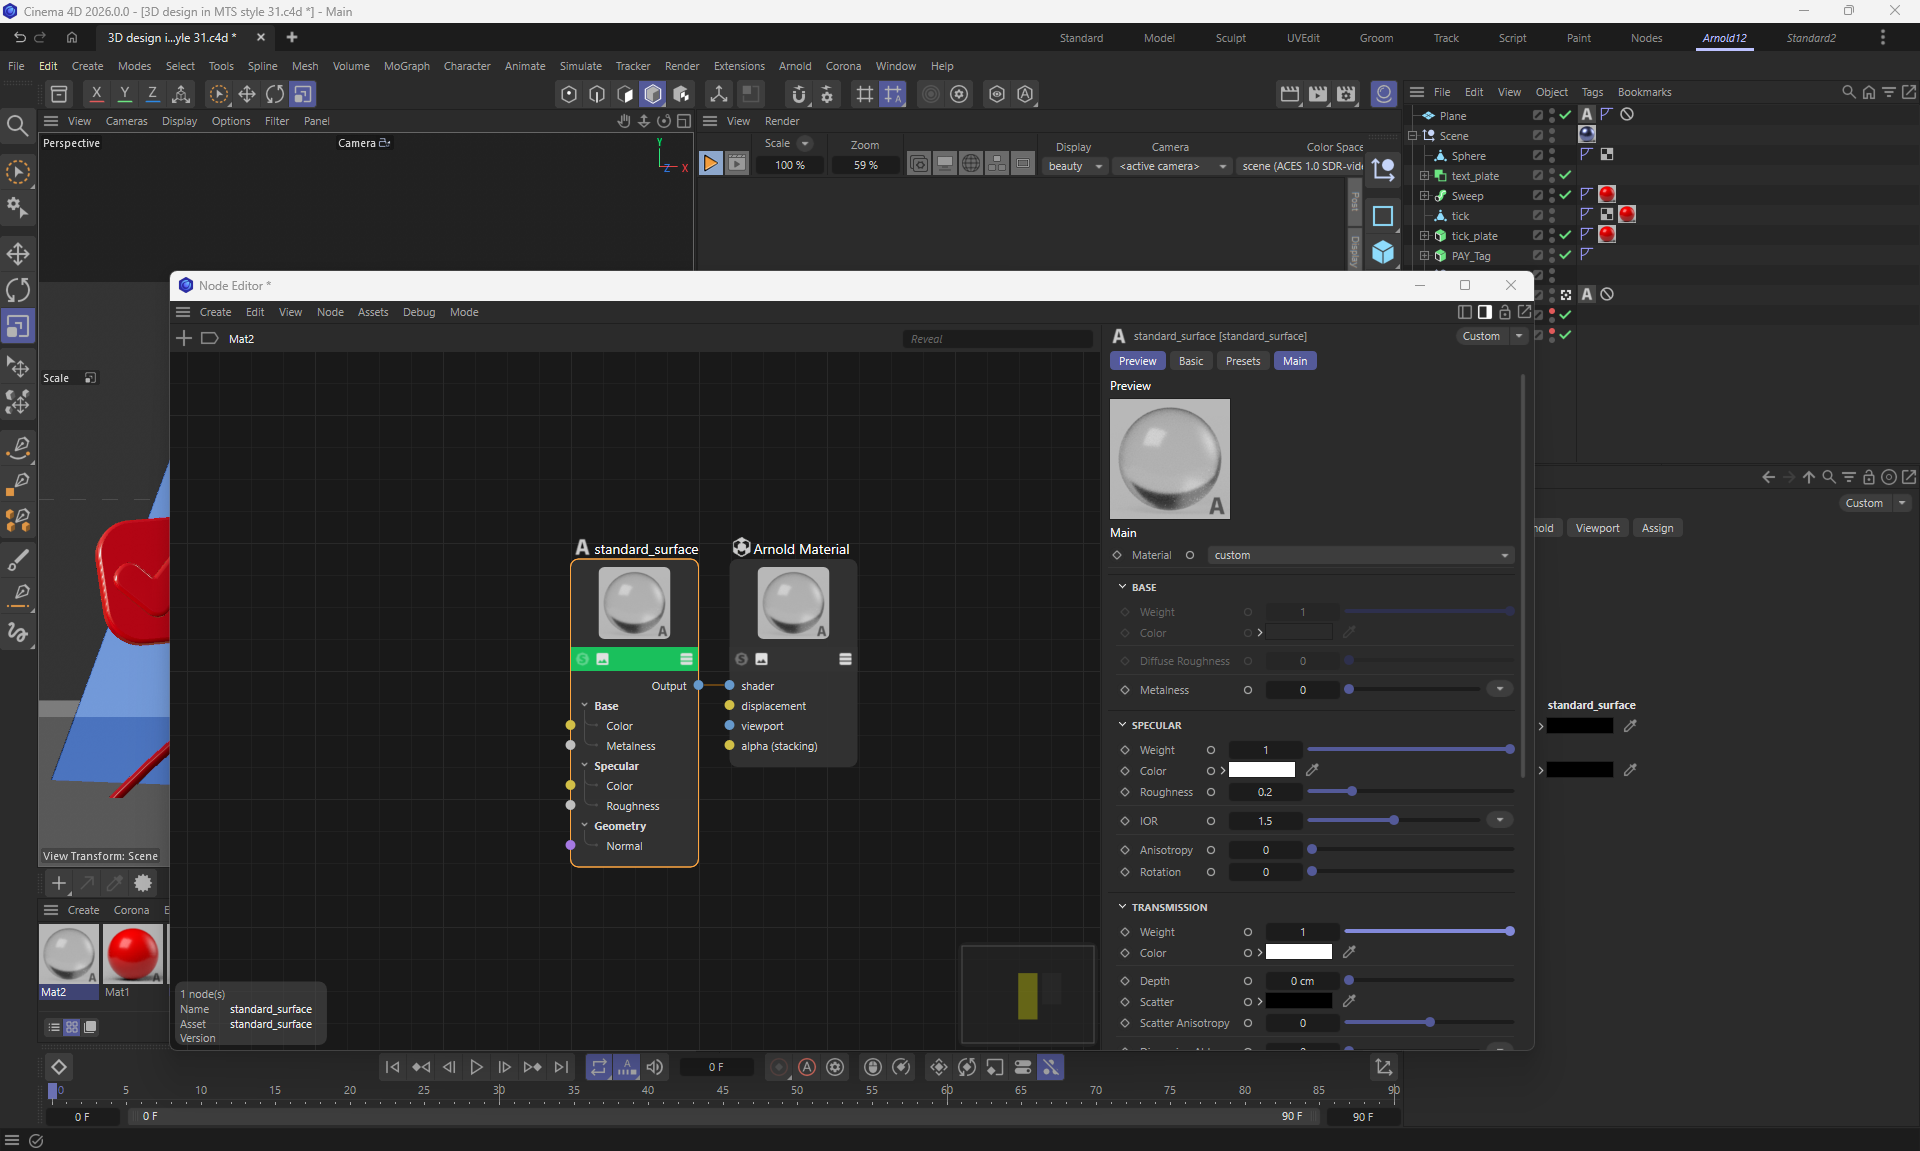
Task: Select the Move tool in left toolbar
Action: coord(18,253)
